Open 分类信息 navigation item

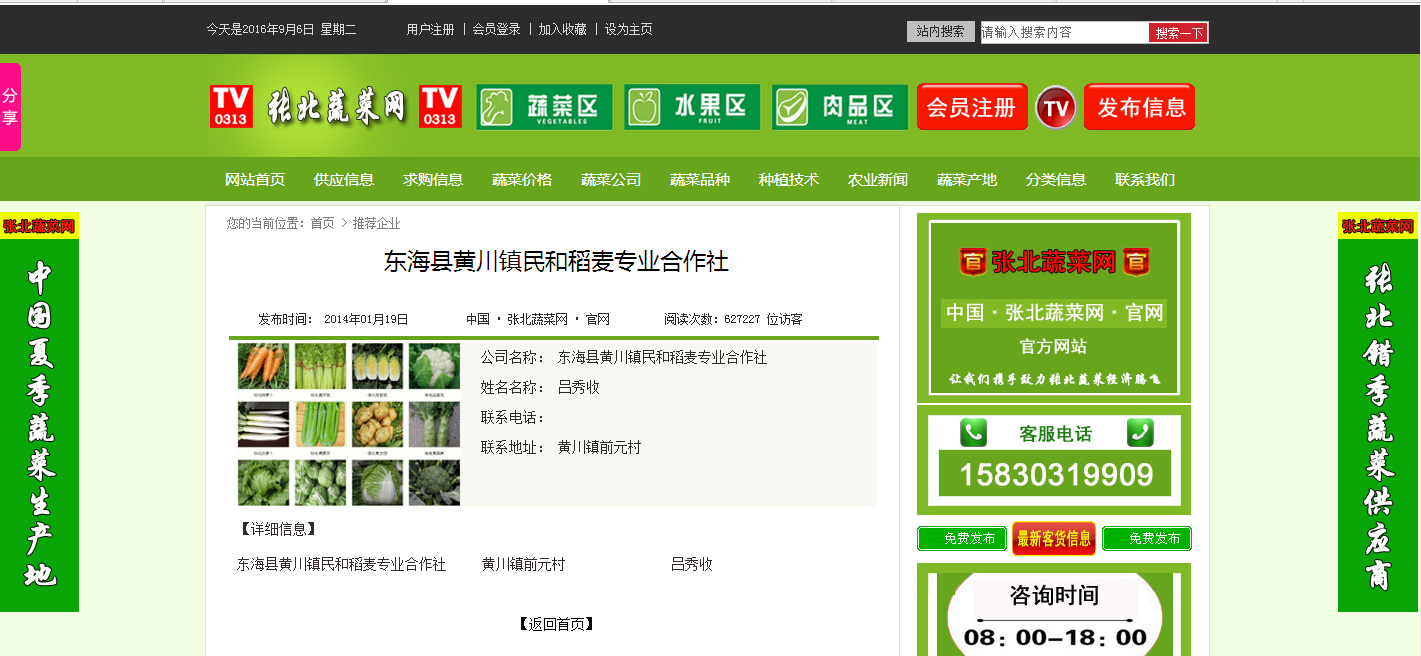point(1056,180)
